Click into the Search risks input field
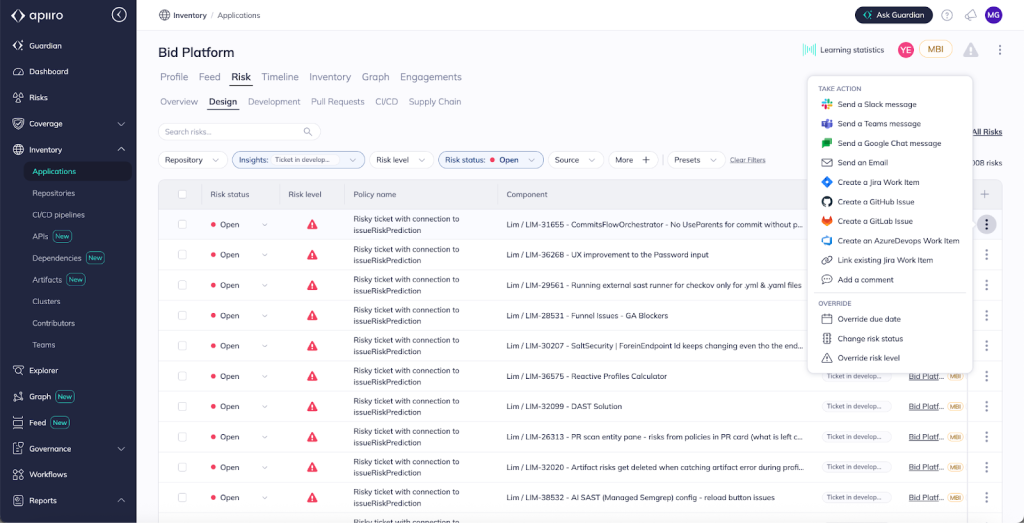 click(230, 132)
